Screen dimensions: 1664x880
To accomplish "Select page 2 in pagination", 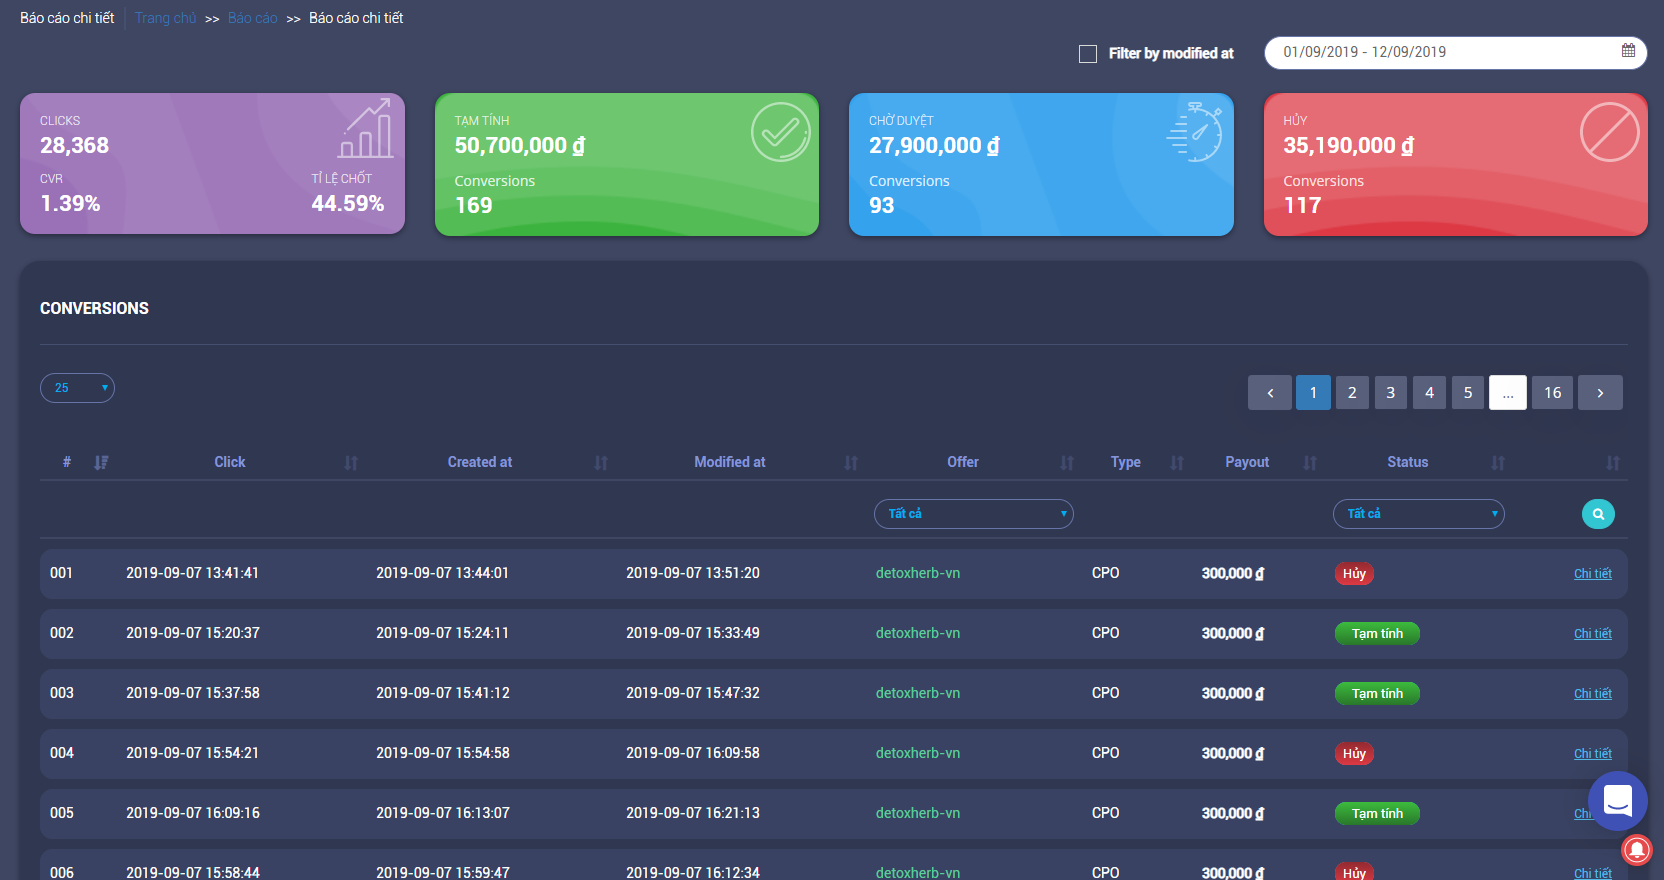I will (1352, 393).
